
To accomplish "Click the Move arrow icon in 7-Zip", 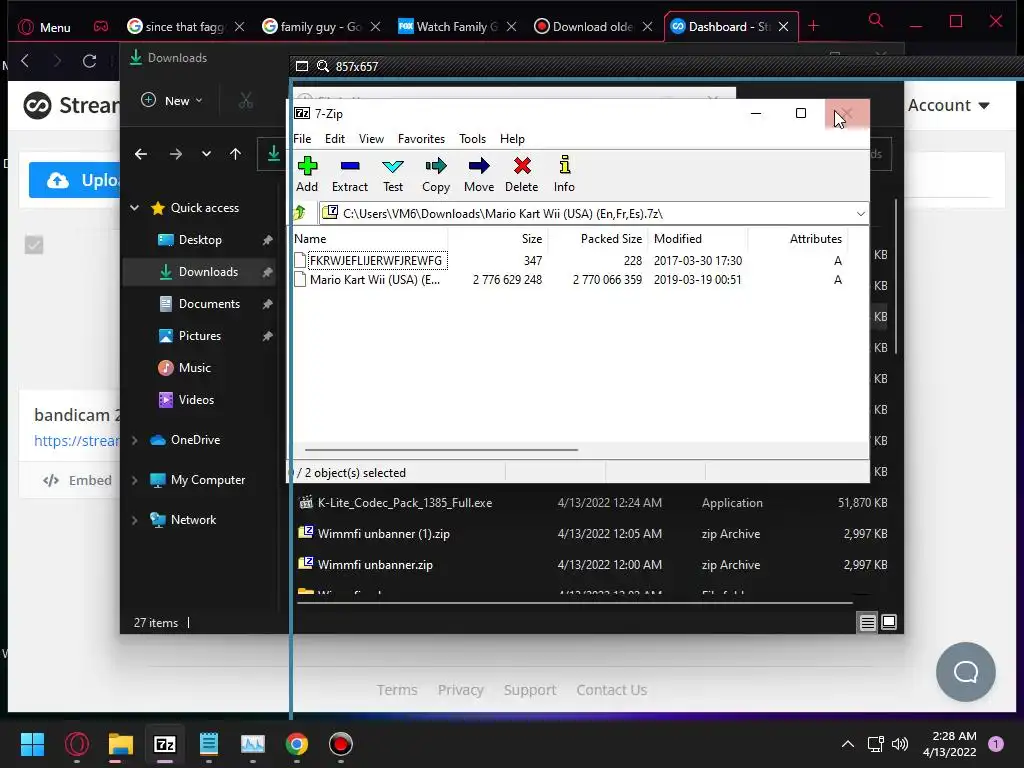I will pyautogui.click(x=479, y=166).
